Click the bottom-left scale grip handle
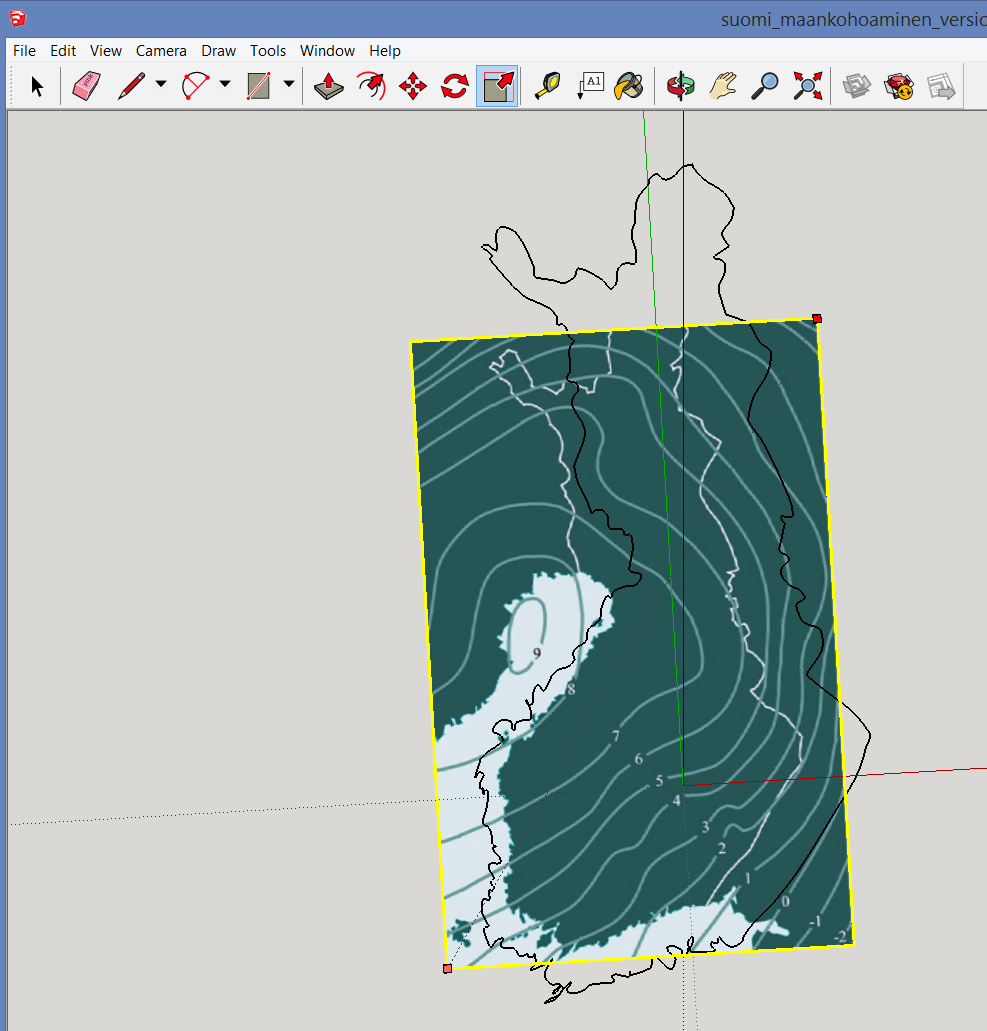The height and width of the screenshot is (1031, 987). [x=447, y=968]
